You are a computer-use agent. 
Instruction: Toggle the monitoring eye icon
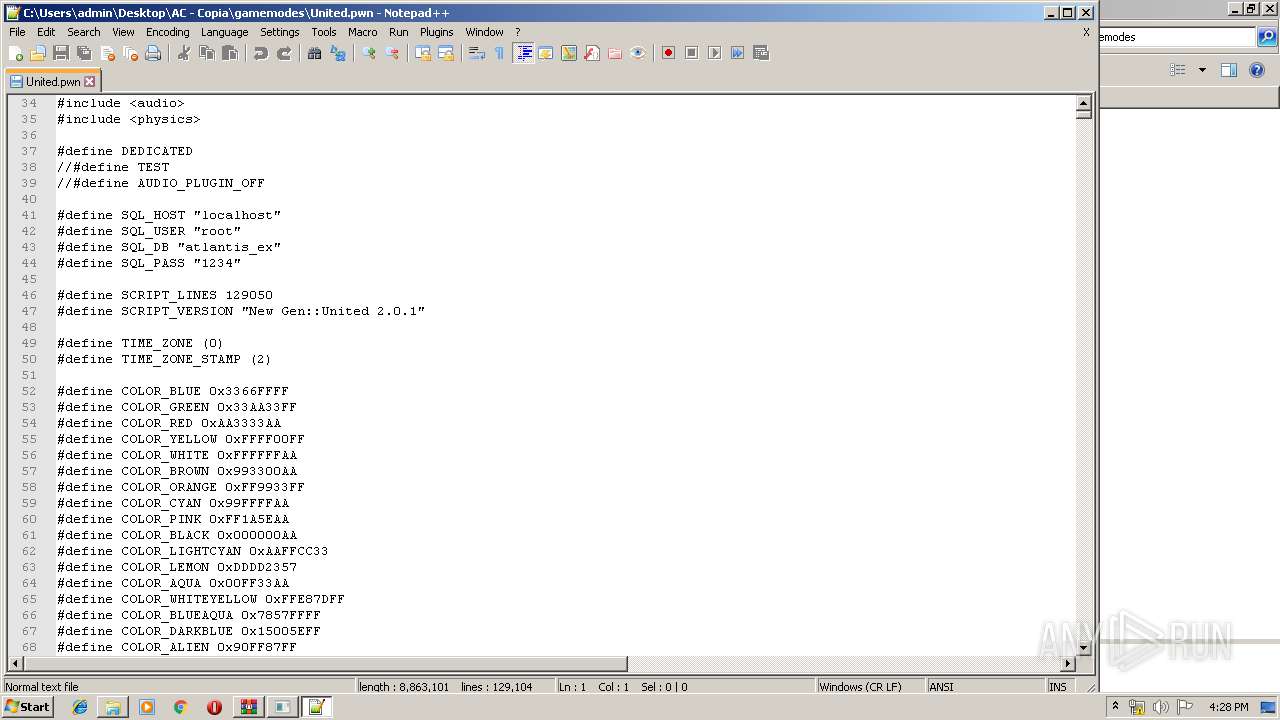point(638,53)
